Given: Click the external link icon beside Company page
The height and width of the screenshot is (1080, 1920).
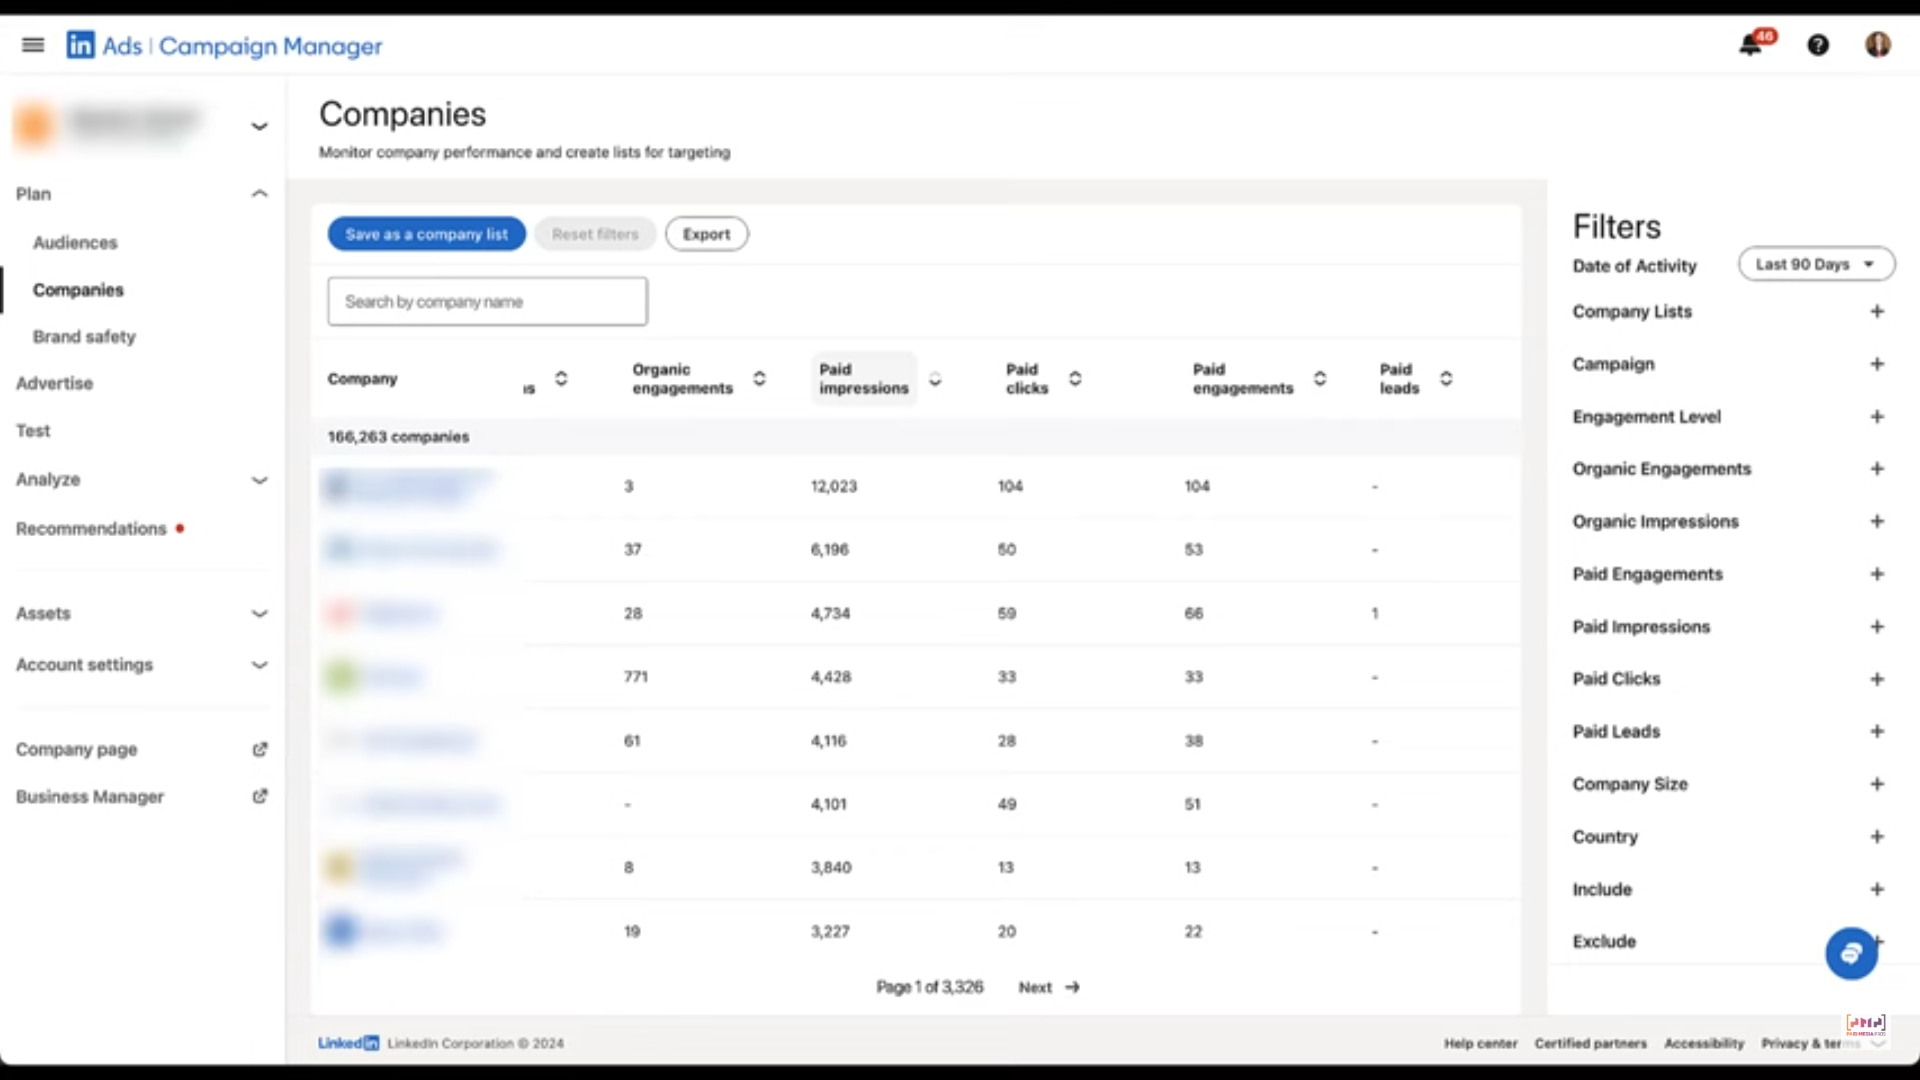Looking at the screenshot, I should click(x=260, y=749).
